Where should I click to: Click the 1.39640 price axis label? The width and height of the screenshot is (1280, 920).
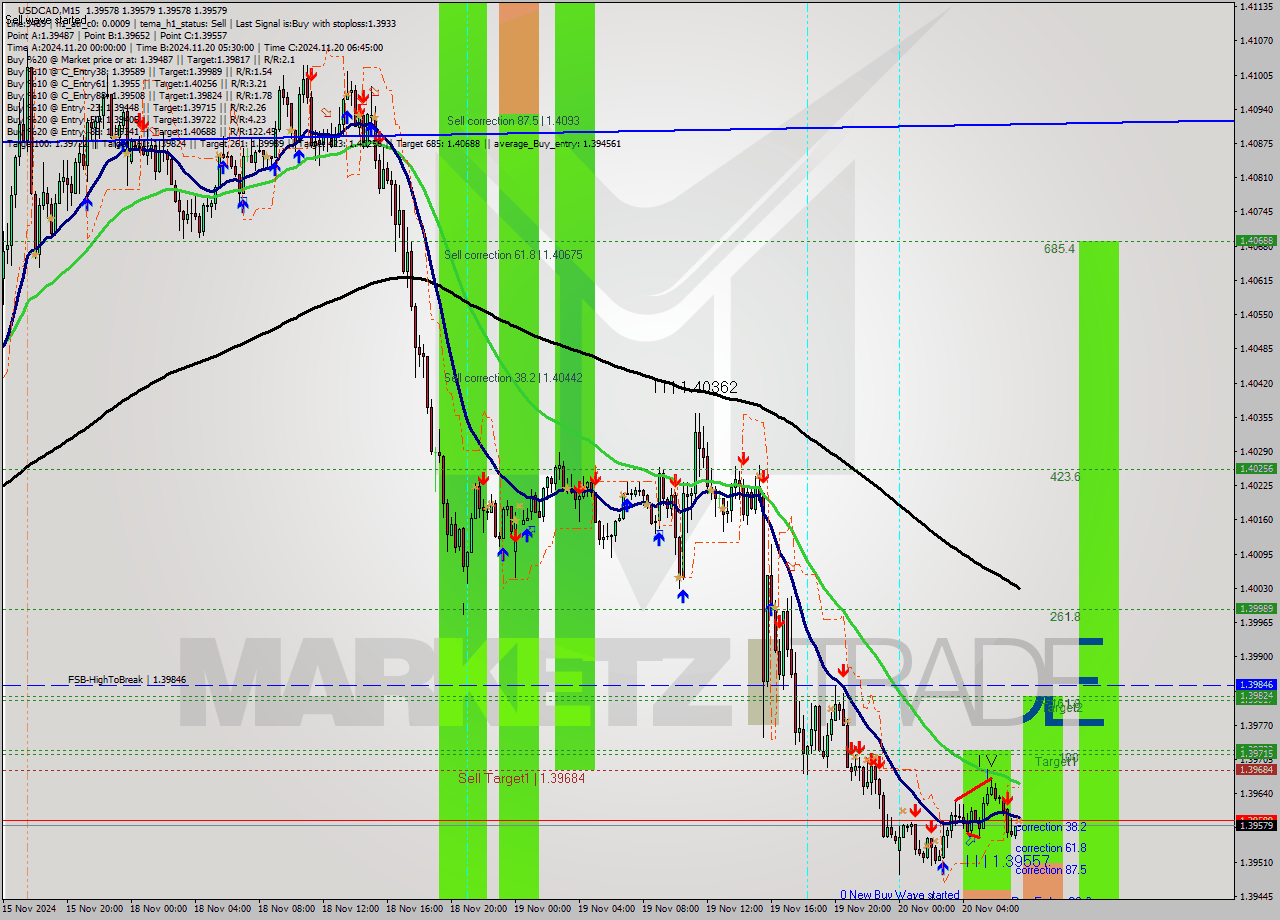(x=1257, y=793)
